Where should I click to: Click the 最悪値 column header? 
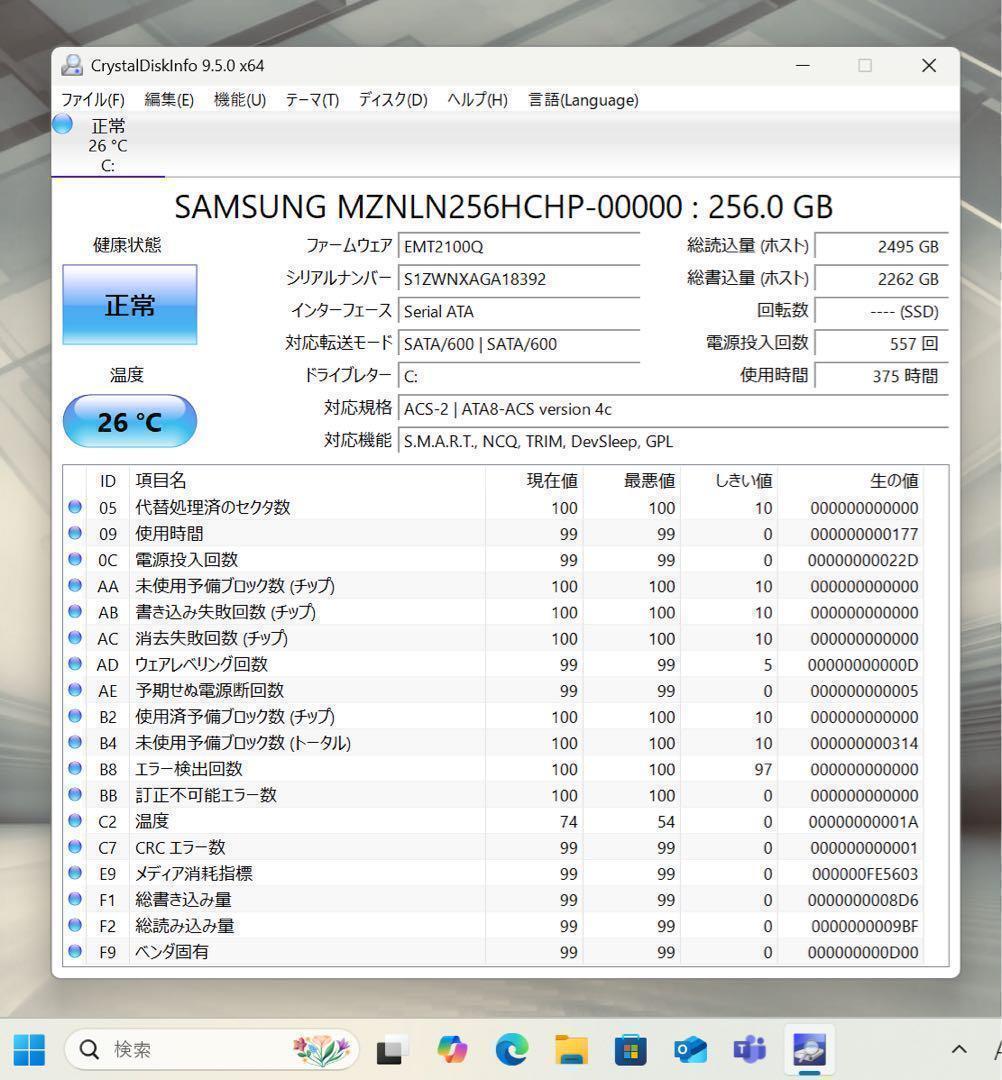tap(631, 481)
